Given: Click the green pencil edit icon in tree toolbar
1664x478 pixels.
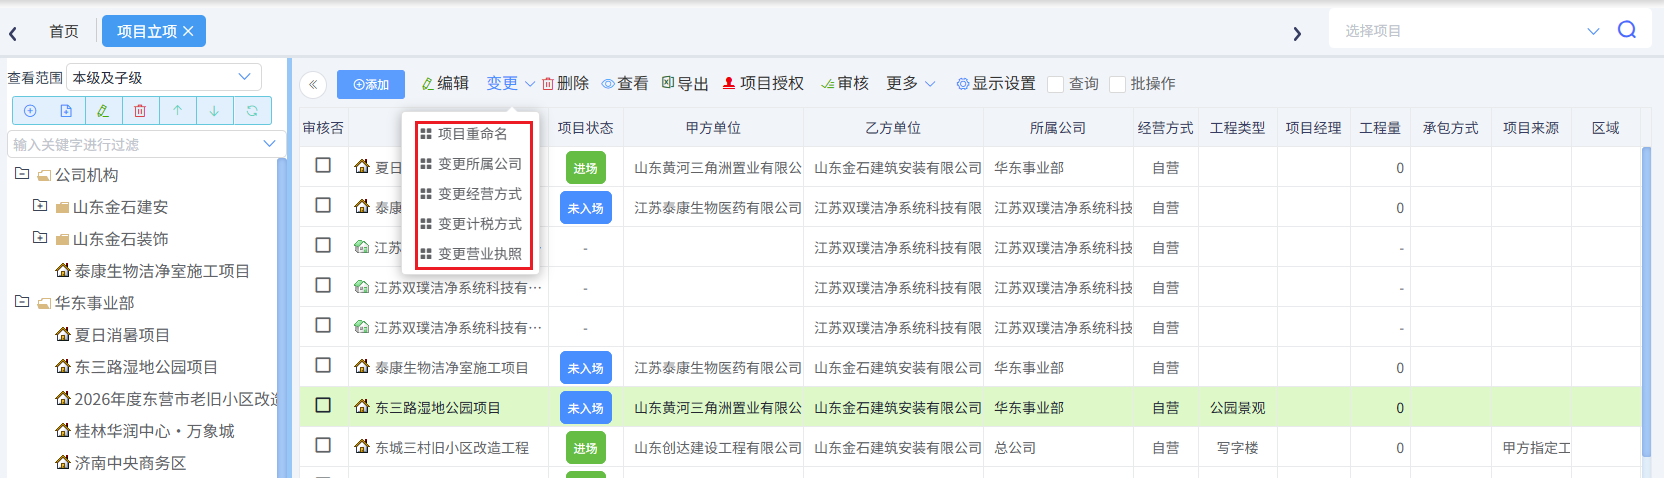Looking at the screenshot, I should pos(103,111).
